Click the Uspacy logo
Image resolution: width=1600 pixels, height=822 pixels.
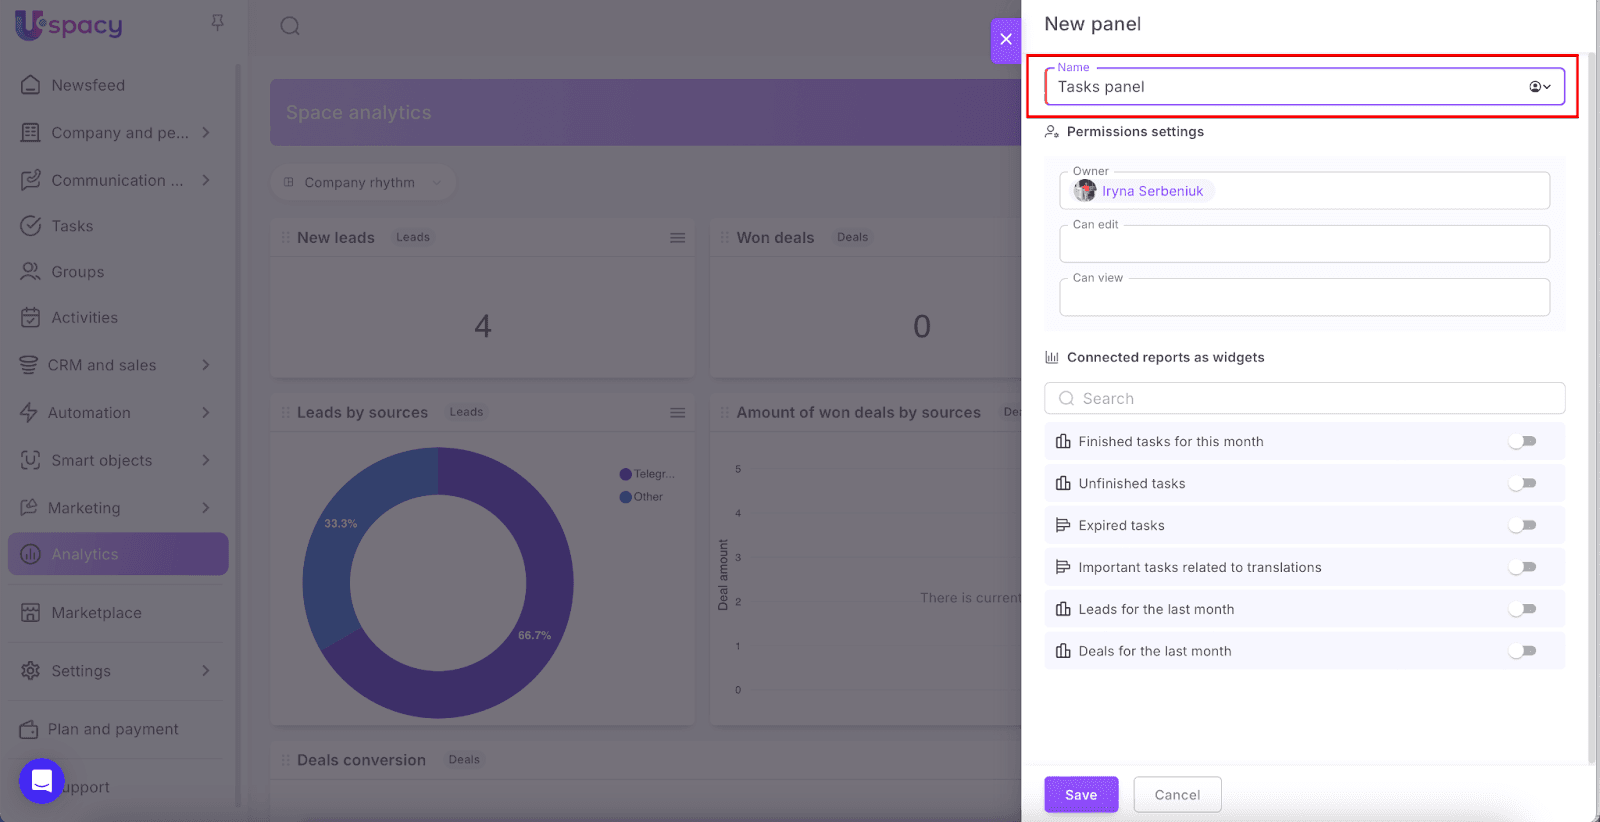pyautogui.click(x=69, y=25)
